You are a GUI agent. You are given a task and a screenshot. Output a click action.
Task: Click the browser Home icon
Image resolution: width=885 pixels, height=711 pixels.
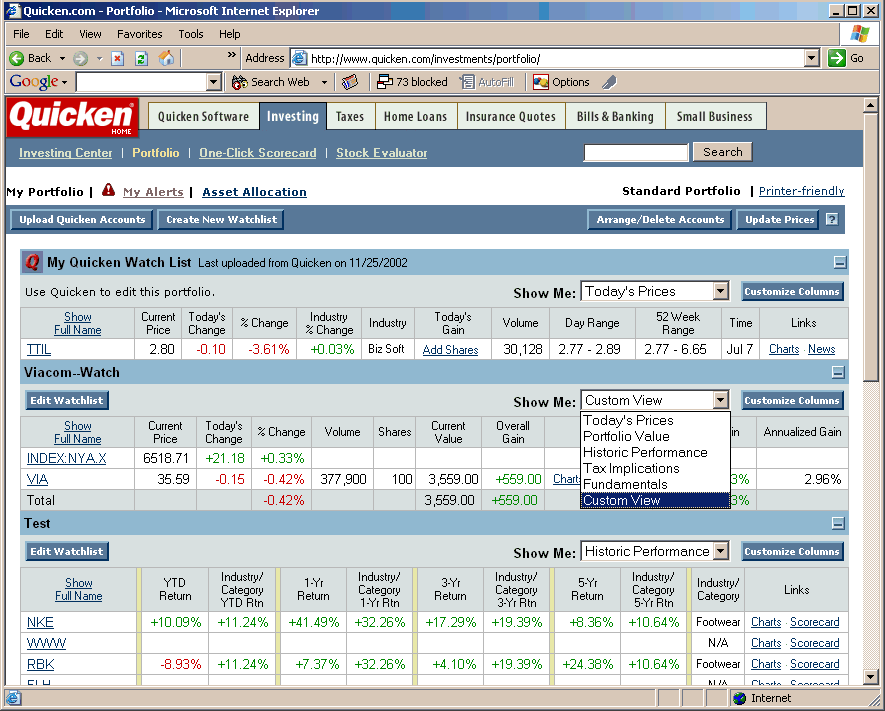pos(166,58)
